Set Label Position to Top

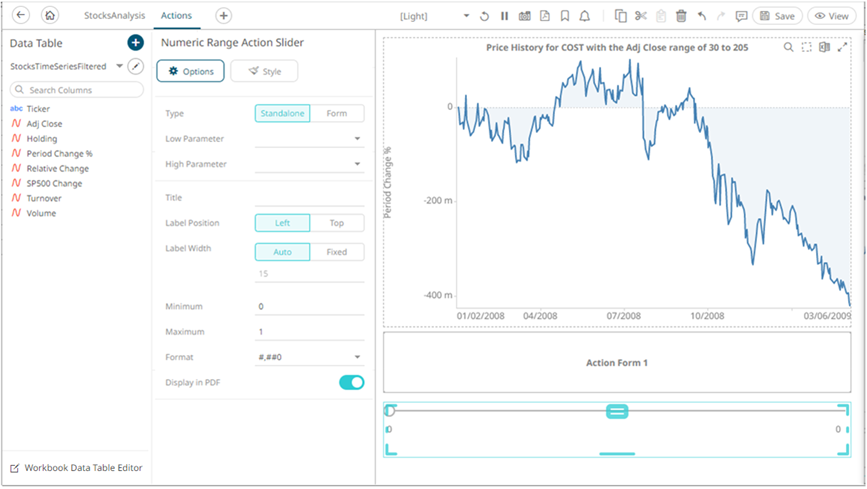pos(337,223)
